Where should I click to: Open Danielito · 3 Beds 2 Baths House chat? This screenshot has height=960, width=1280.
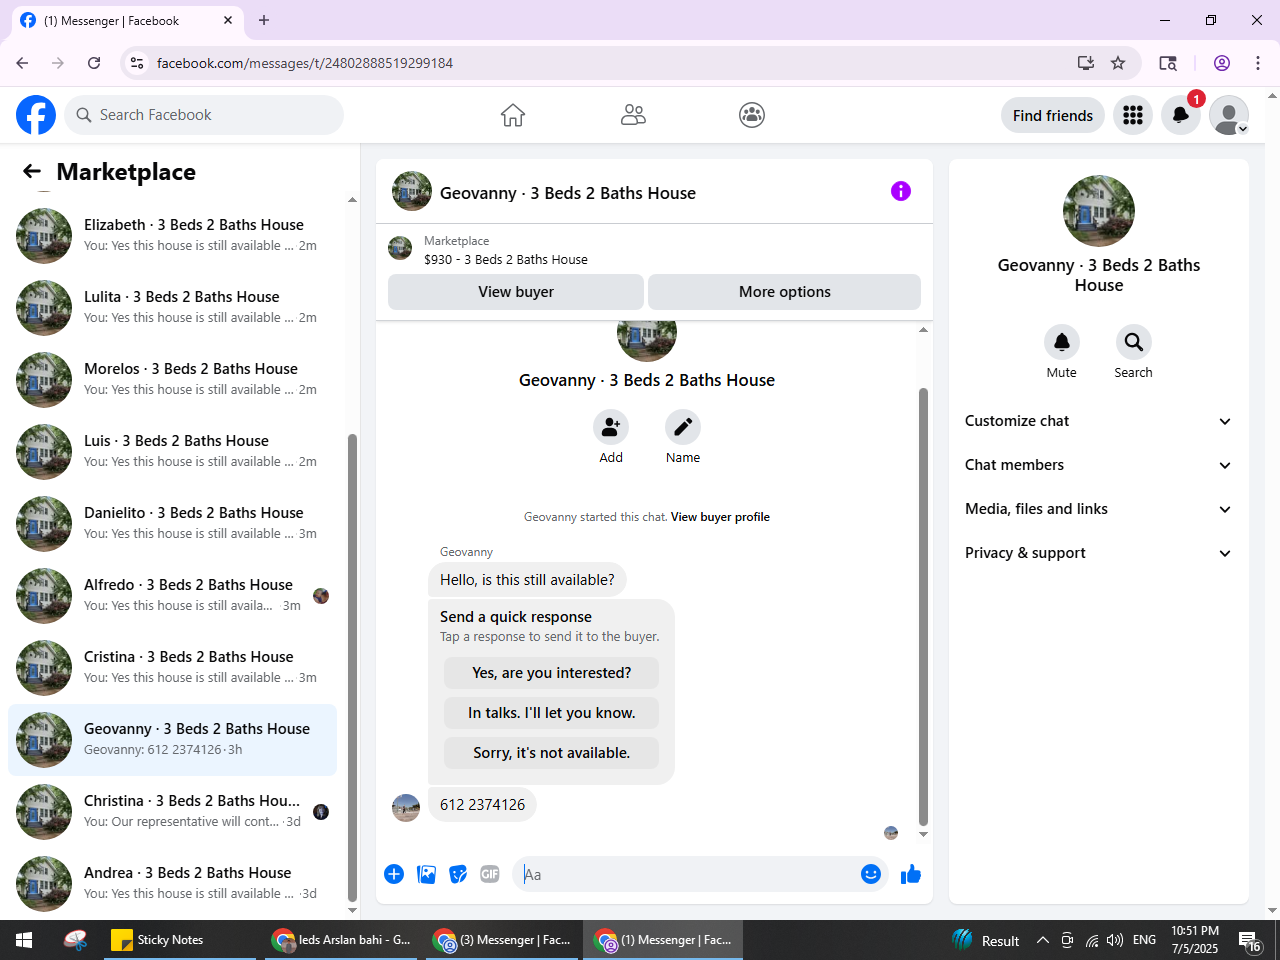point(172,524)
